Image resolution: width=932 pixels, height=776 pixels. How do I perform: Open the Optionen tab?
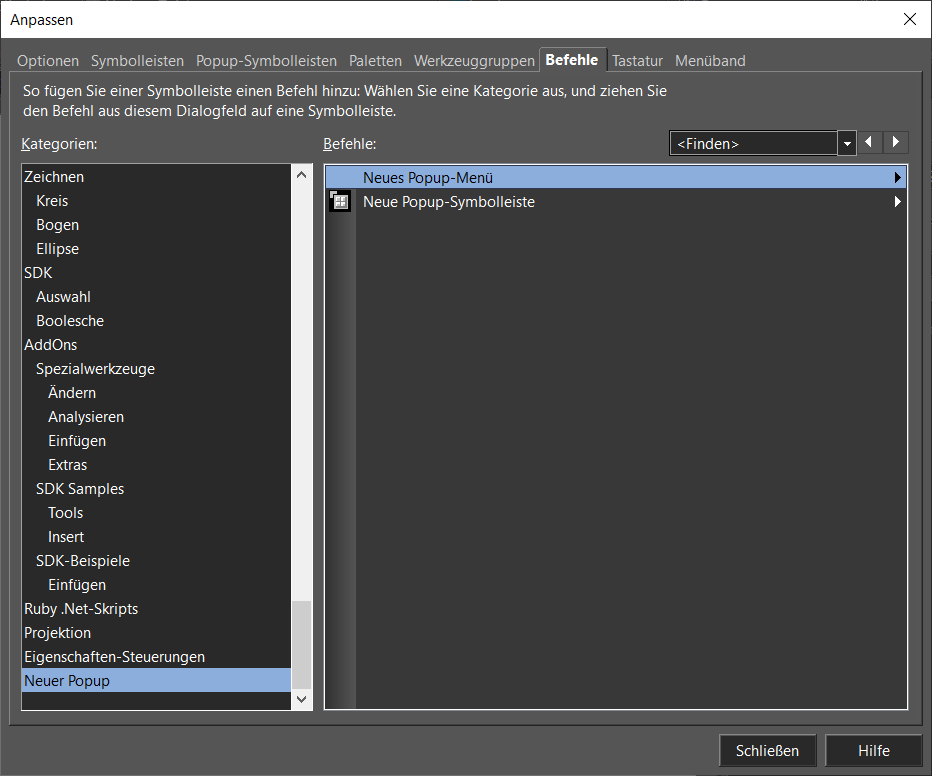[x=48, y=61]
